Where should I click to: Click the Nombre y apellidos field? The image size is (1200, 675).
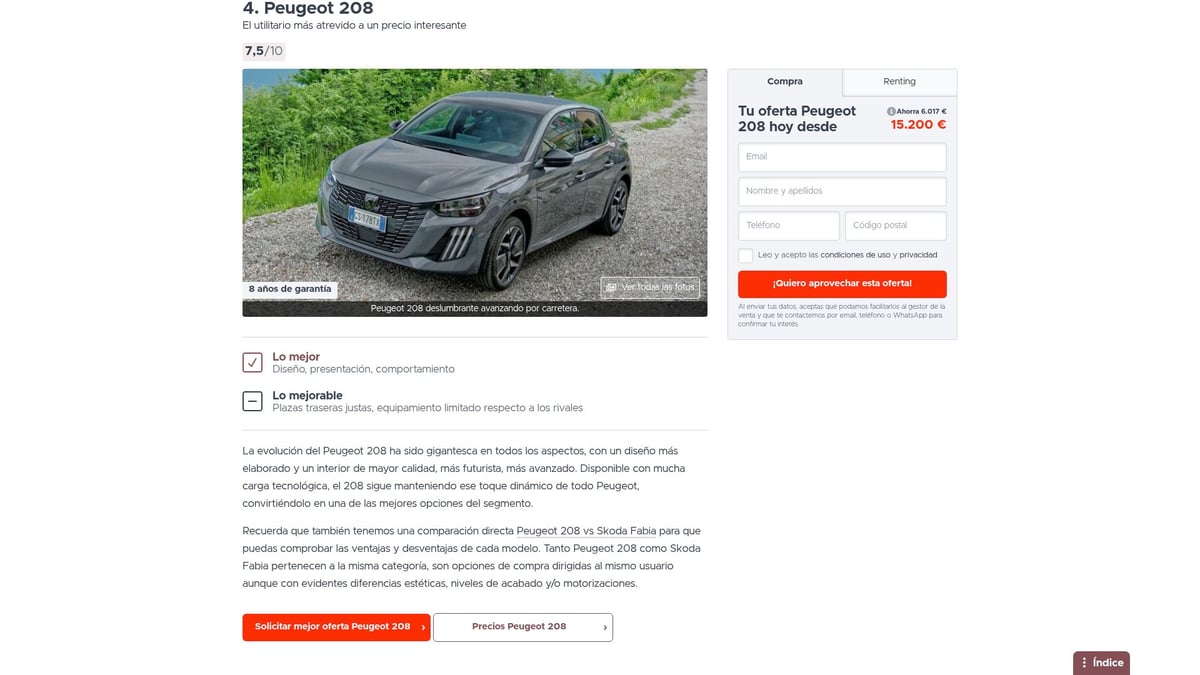pos(842,191)
